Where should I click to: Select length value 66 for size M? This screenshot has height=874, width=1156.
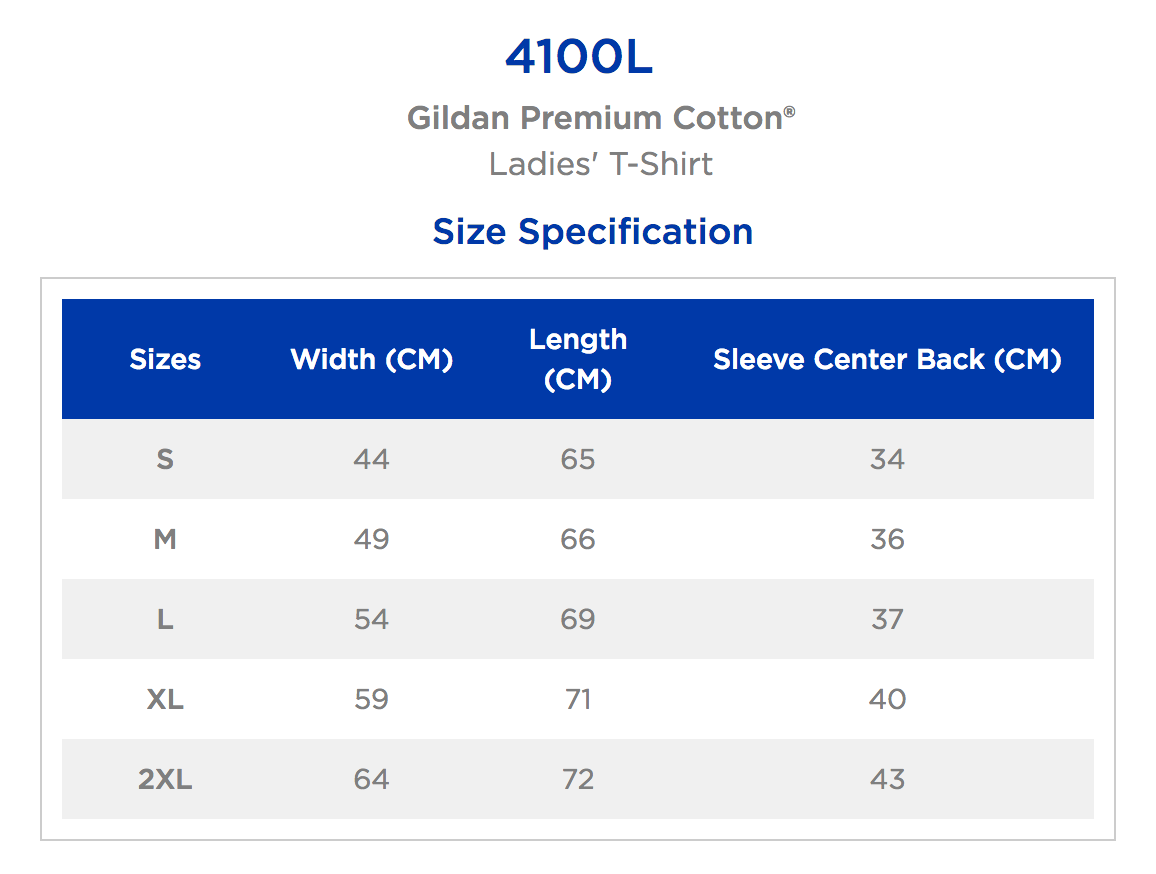click(578, 540)
